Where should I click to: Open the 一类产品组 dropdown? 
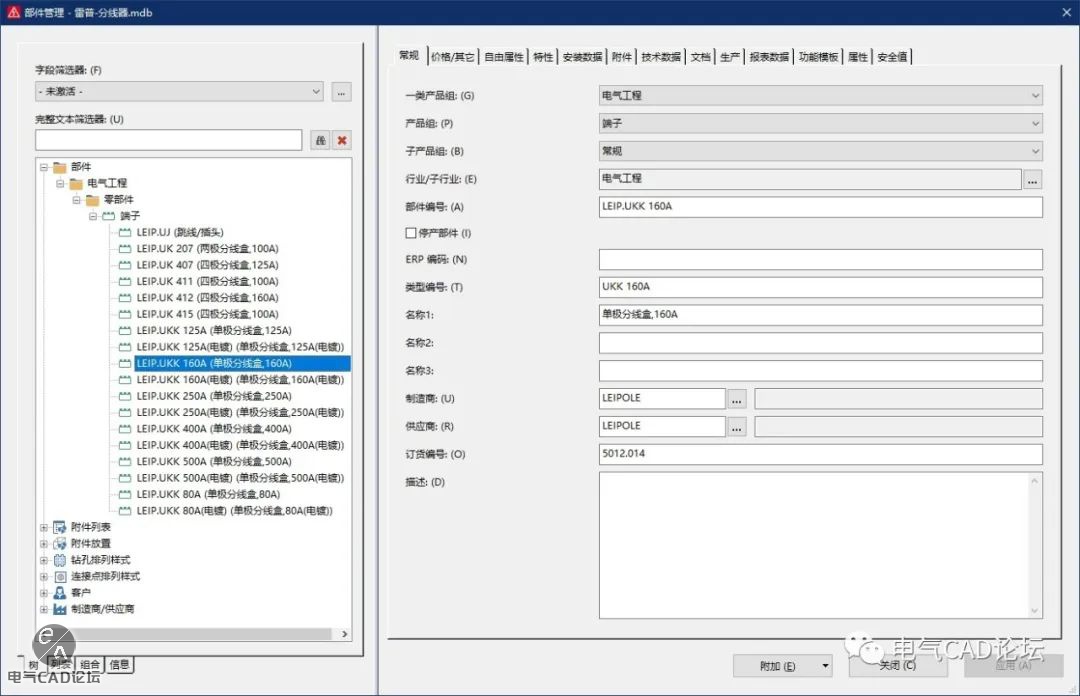[820, 96]
